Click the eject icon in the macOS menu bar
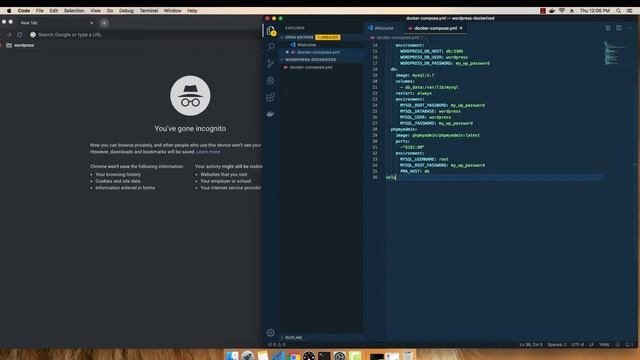640x360 pixels. pos(572,11)
